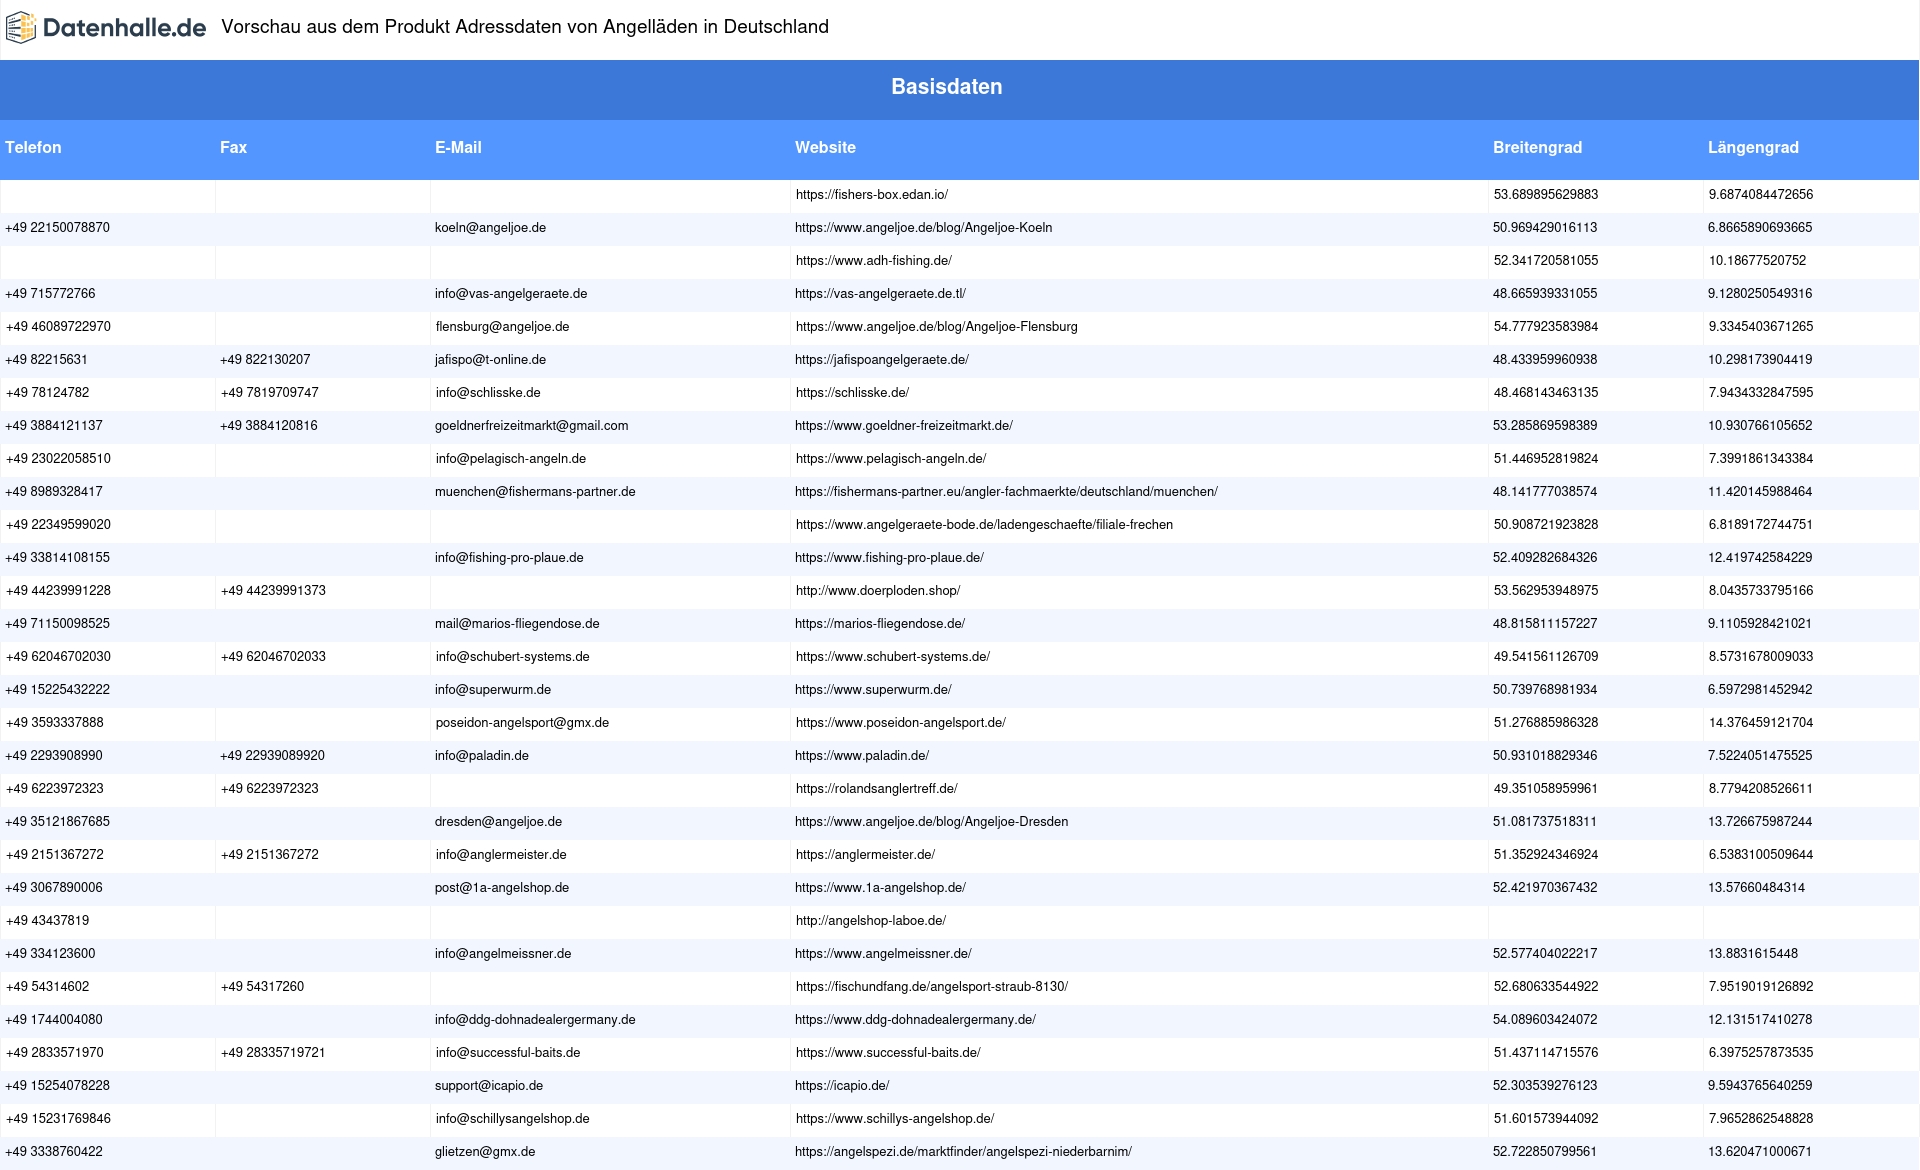
Task: Click the Breitengrad column header
Action: 1537,147
